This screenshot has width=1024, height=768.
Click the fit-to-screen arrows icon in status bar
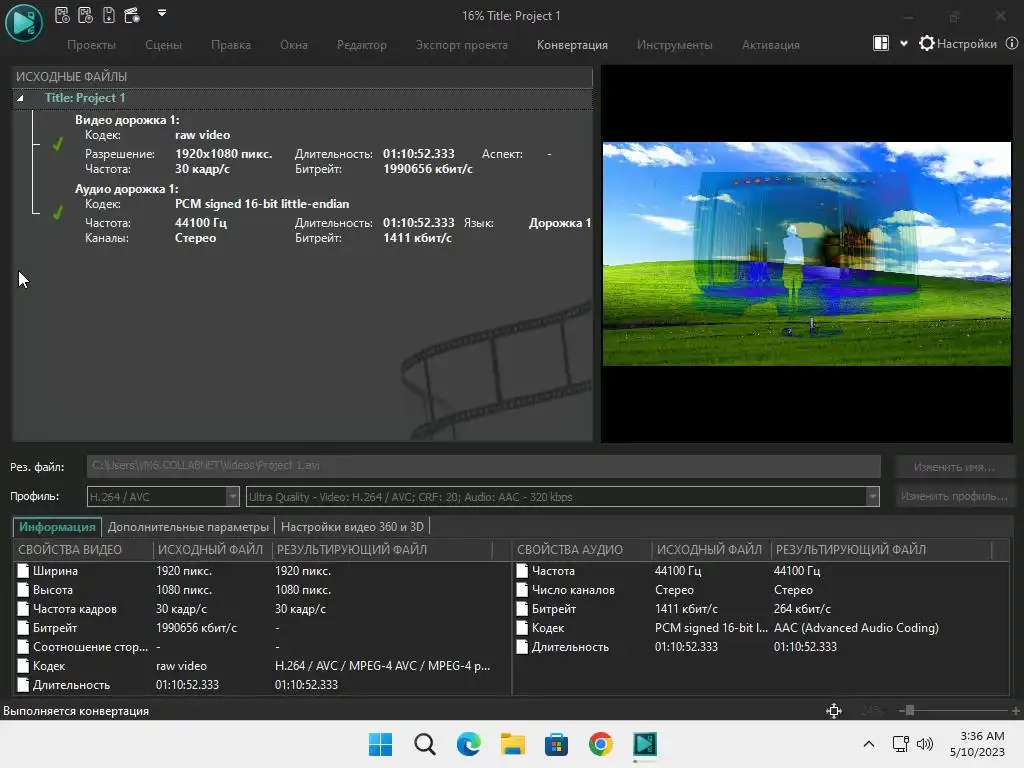tap(834, 711)
